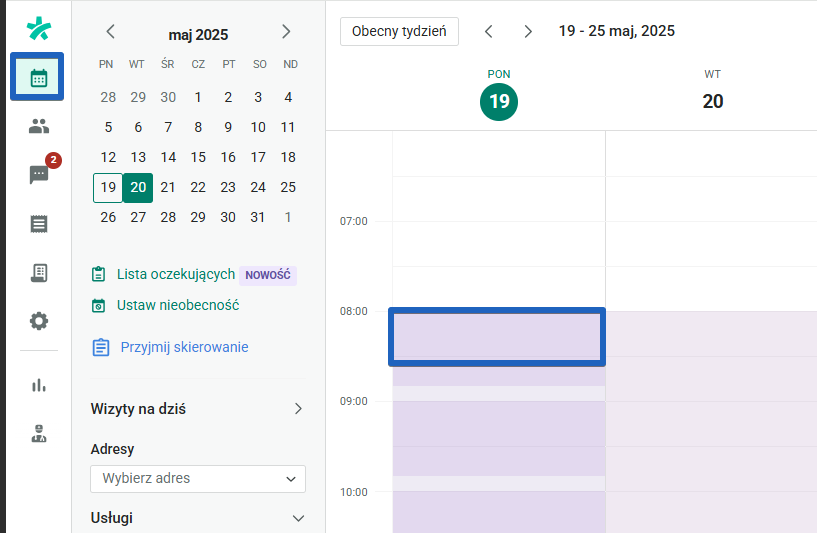817x533 pixels.
Task: Click the statistics bar chart icon
Action: point(39,385)
